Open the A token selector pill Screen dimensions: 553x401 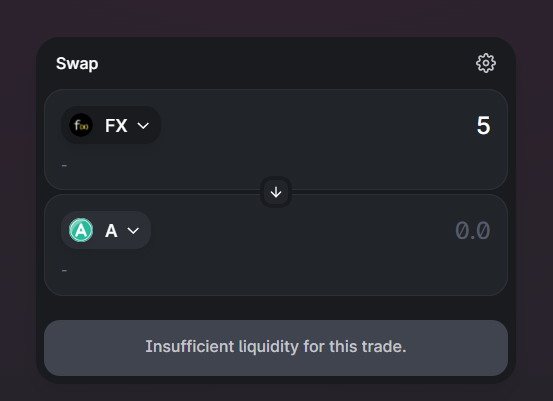(106, 230)
